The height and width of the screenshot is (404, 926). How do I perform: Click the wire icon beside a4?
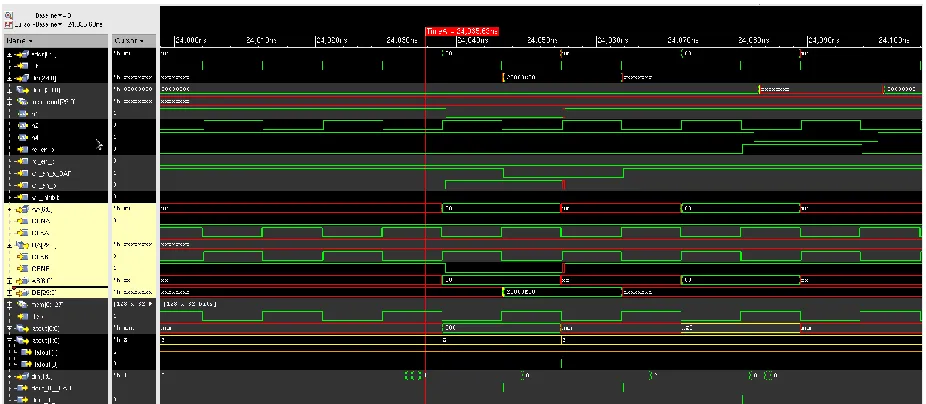(23, 137)
